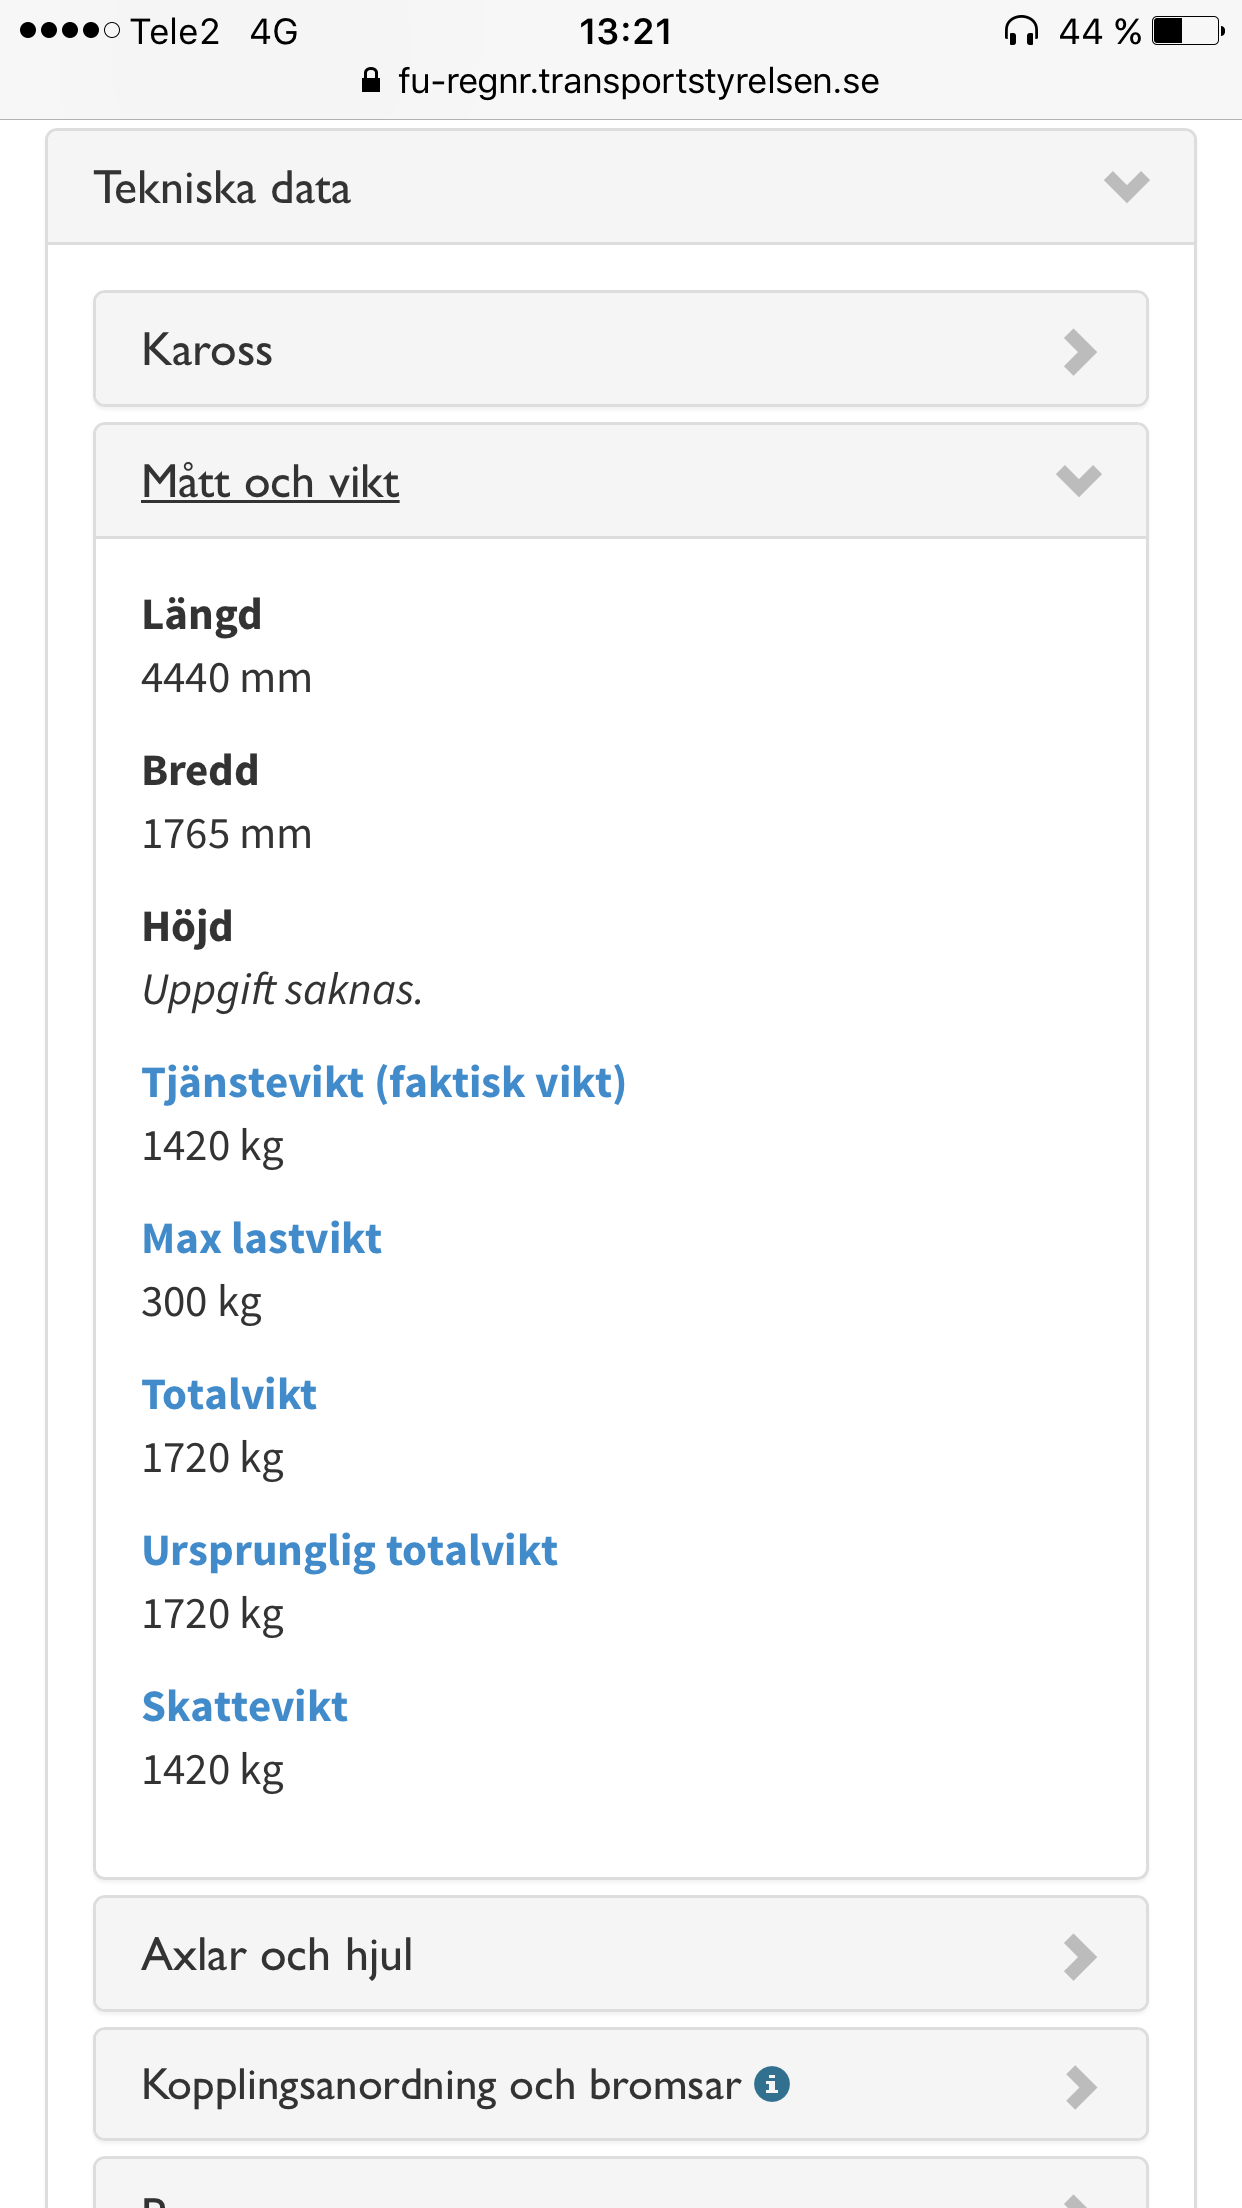Click the Totalvikt link
1242x2208 pixels.
point(229,1395)
